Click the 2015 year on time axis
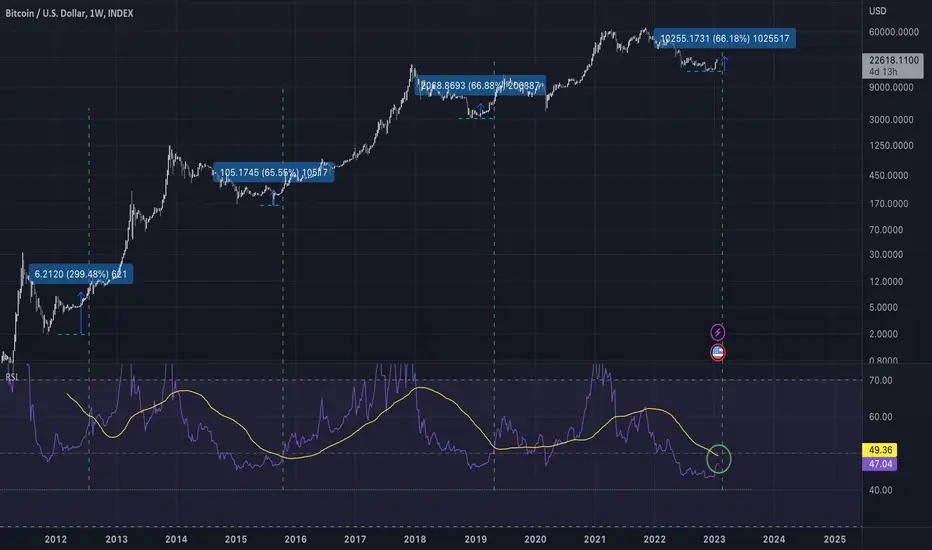This screenshot has height=550, width=932. click(236, 539)
